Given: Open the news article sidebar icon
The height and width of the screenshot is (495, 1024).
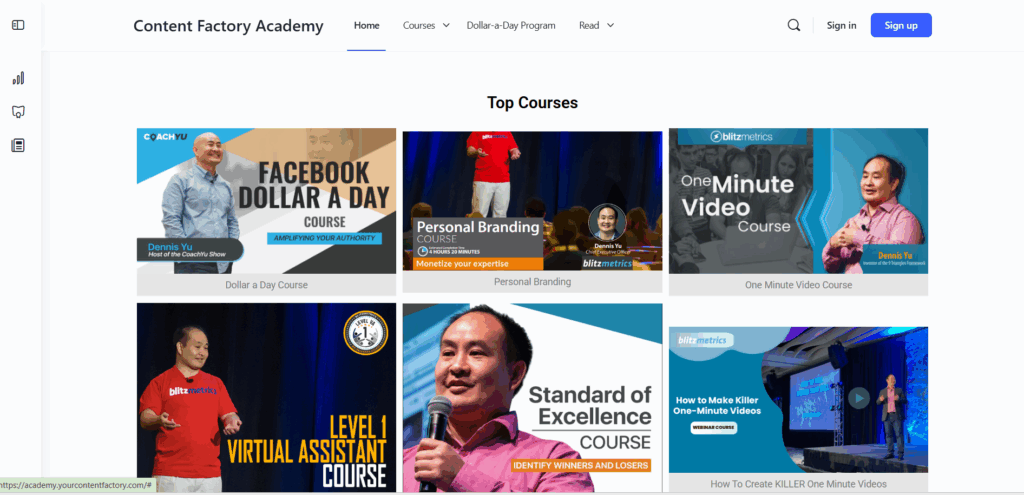Looking at the screenshot, I should [18, 145].
